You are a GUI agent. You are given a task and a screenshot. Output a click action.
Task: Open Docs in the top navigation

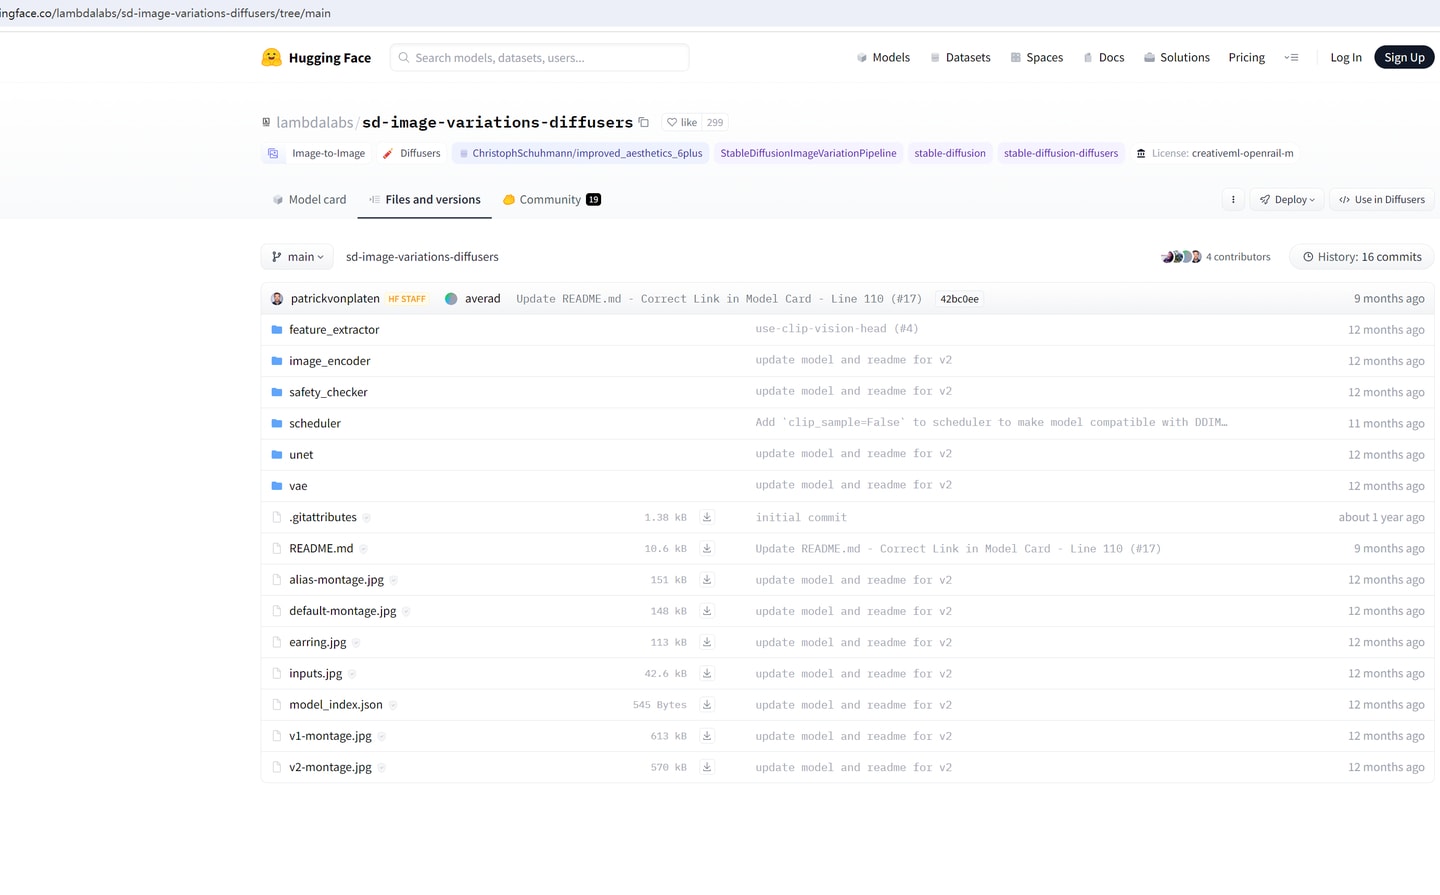click(x=1103, y=58)
